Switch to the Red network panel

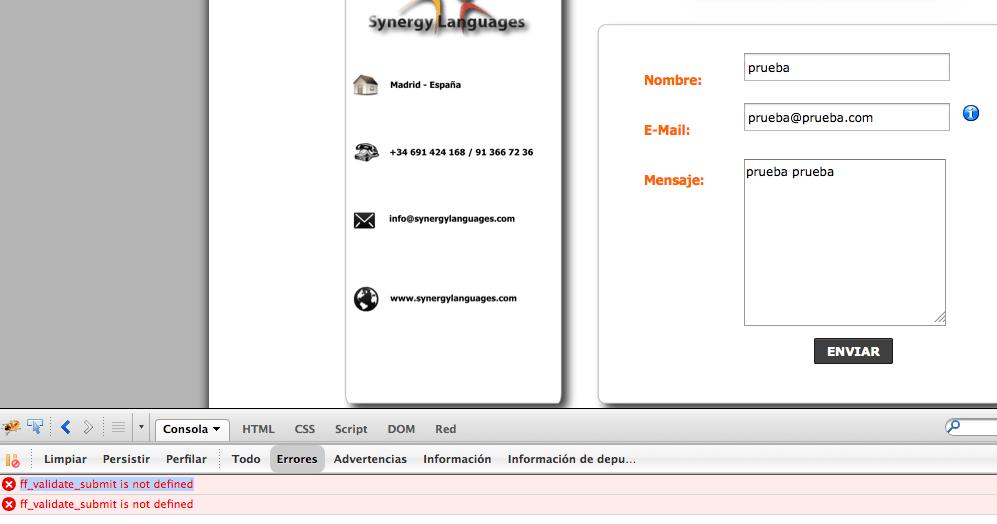coord(446,429)
